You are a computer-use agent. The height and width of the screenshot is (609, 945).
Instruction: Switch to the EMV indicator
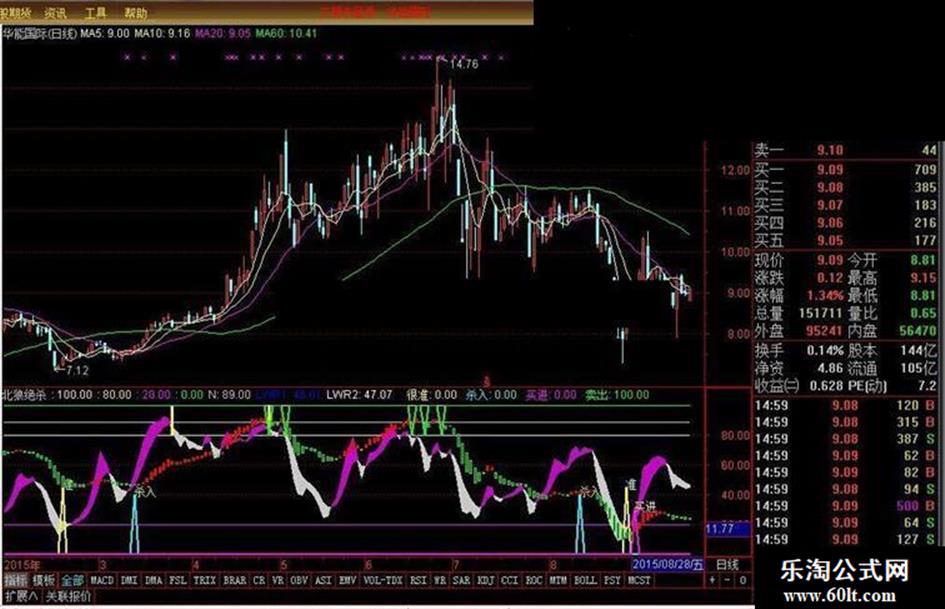347,580
